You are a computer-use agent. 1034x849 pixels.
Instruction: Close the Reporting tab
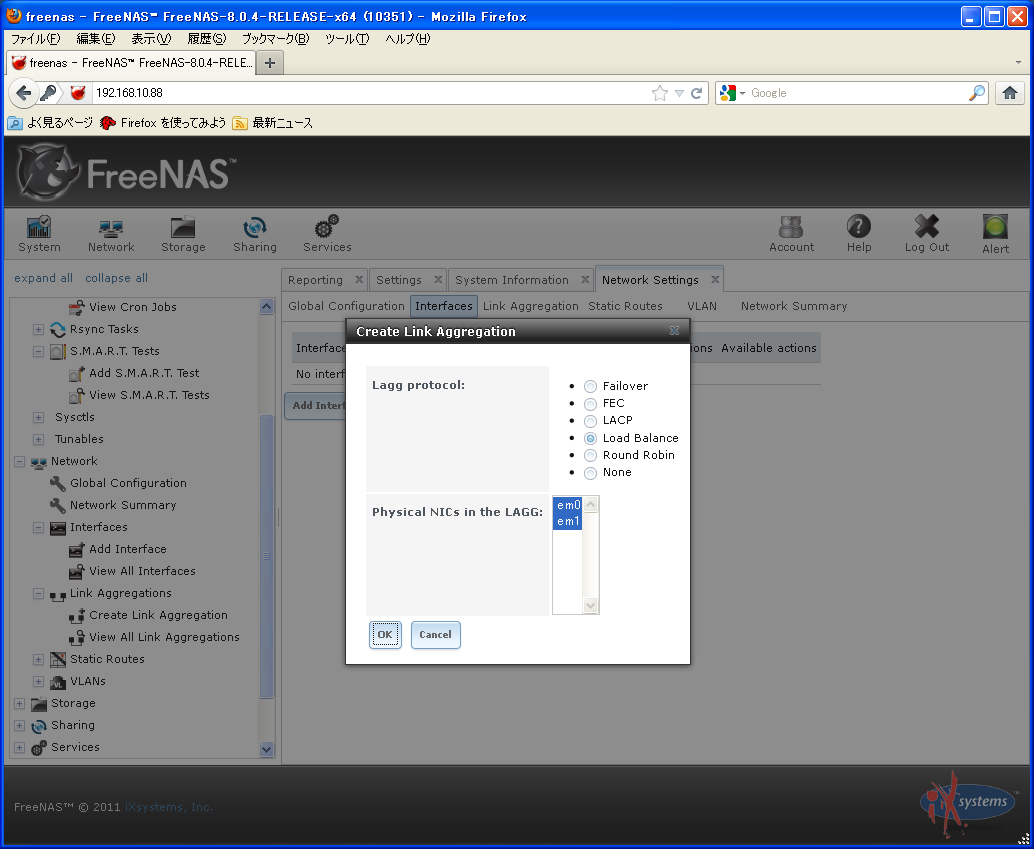click(359, 279)
